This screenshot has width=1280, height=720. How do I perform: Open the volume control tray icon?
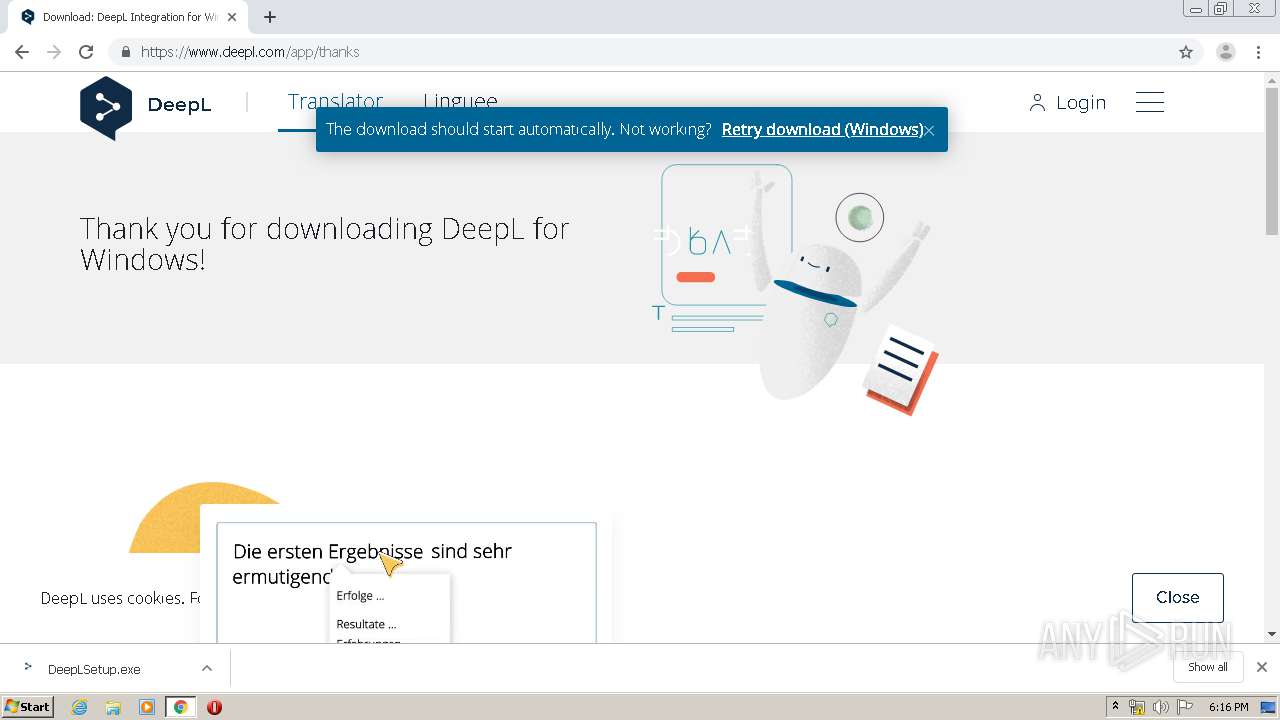click(x=1160, y=707)
